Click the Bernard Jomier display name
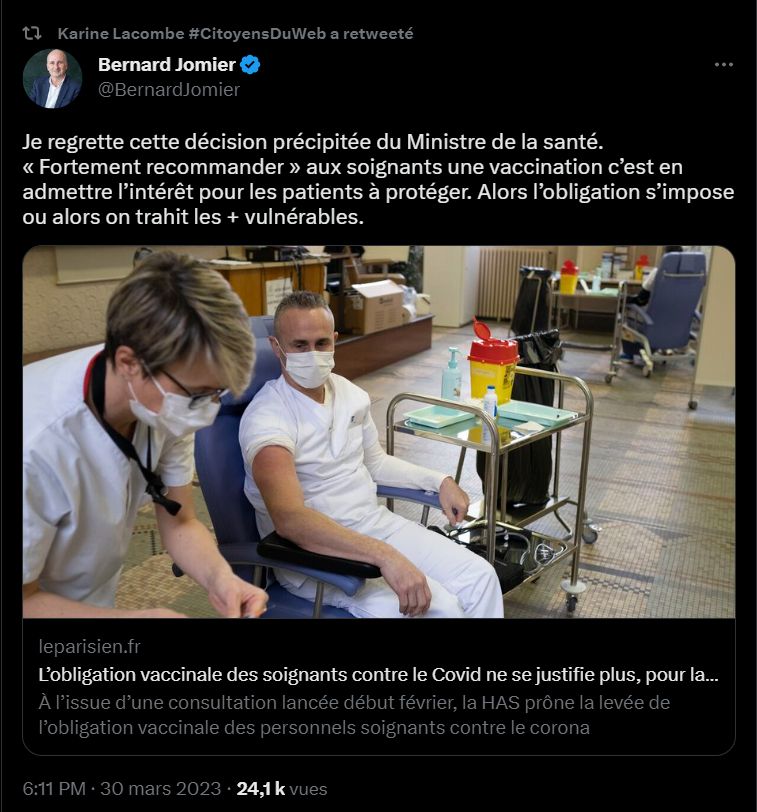Viewport: 757px width, 812px height. (x=167, y=65)
